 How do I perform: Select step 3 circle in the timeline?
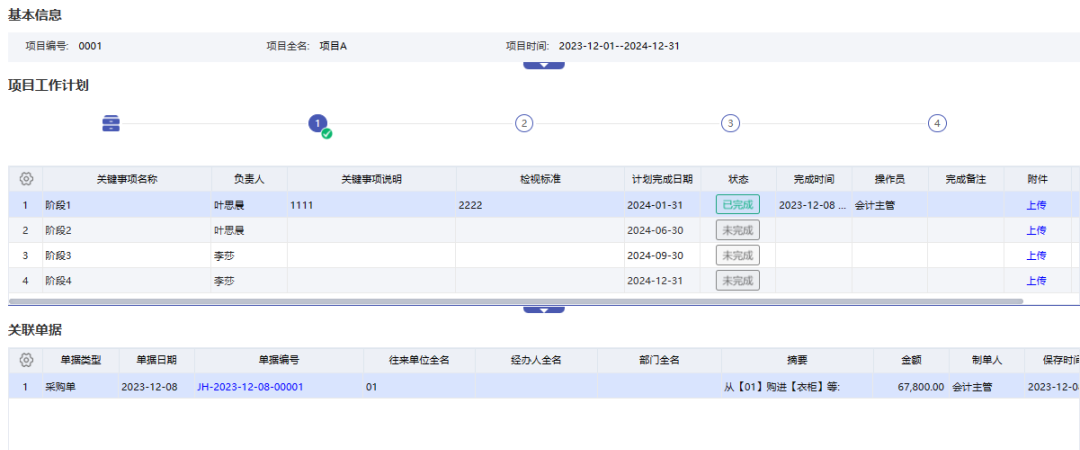pyautogui.click(x=731, y=123)
